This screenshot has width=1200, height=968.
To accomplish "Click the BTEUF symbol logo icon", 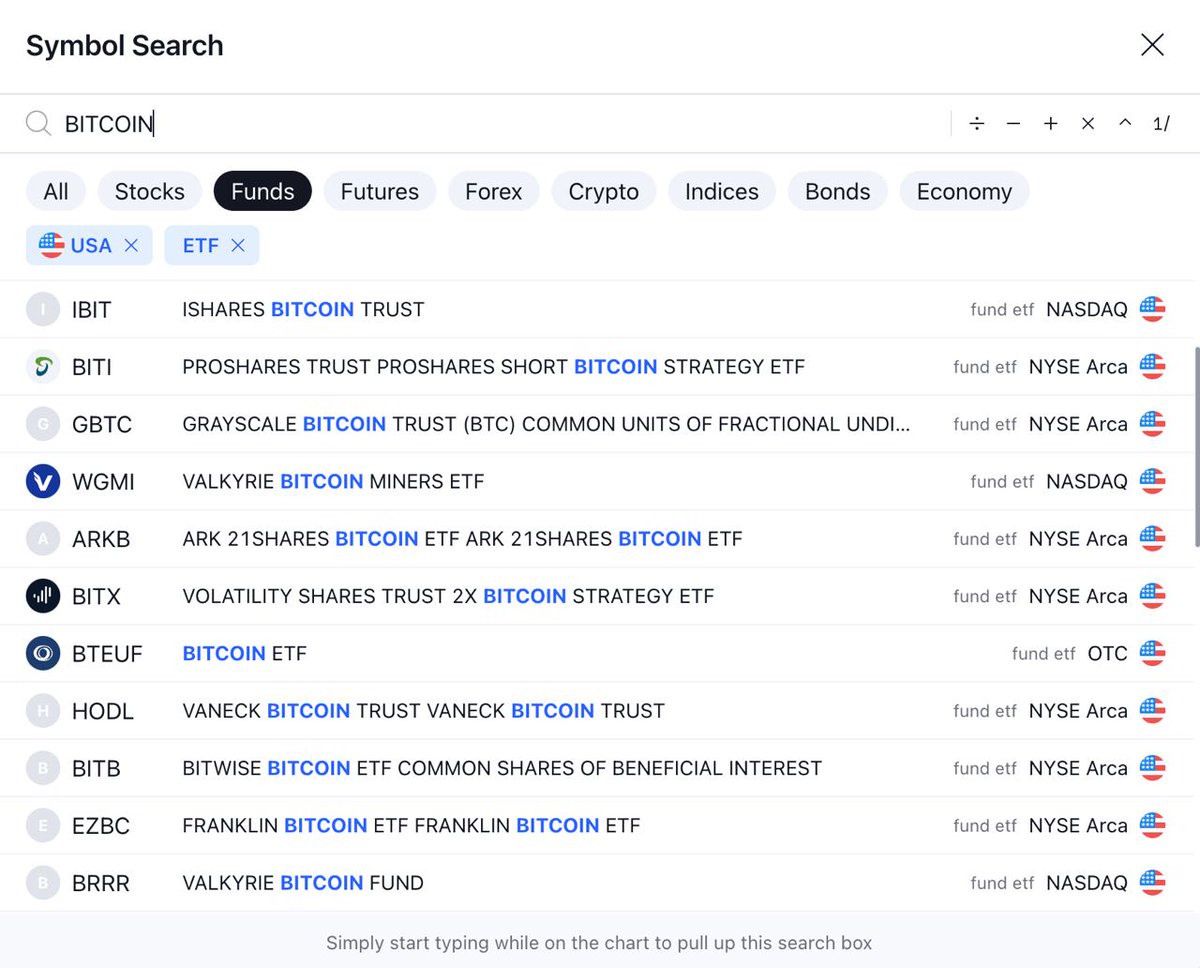I will click(x=43, y=654).
